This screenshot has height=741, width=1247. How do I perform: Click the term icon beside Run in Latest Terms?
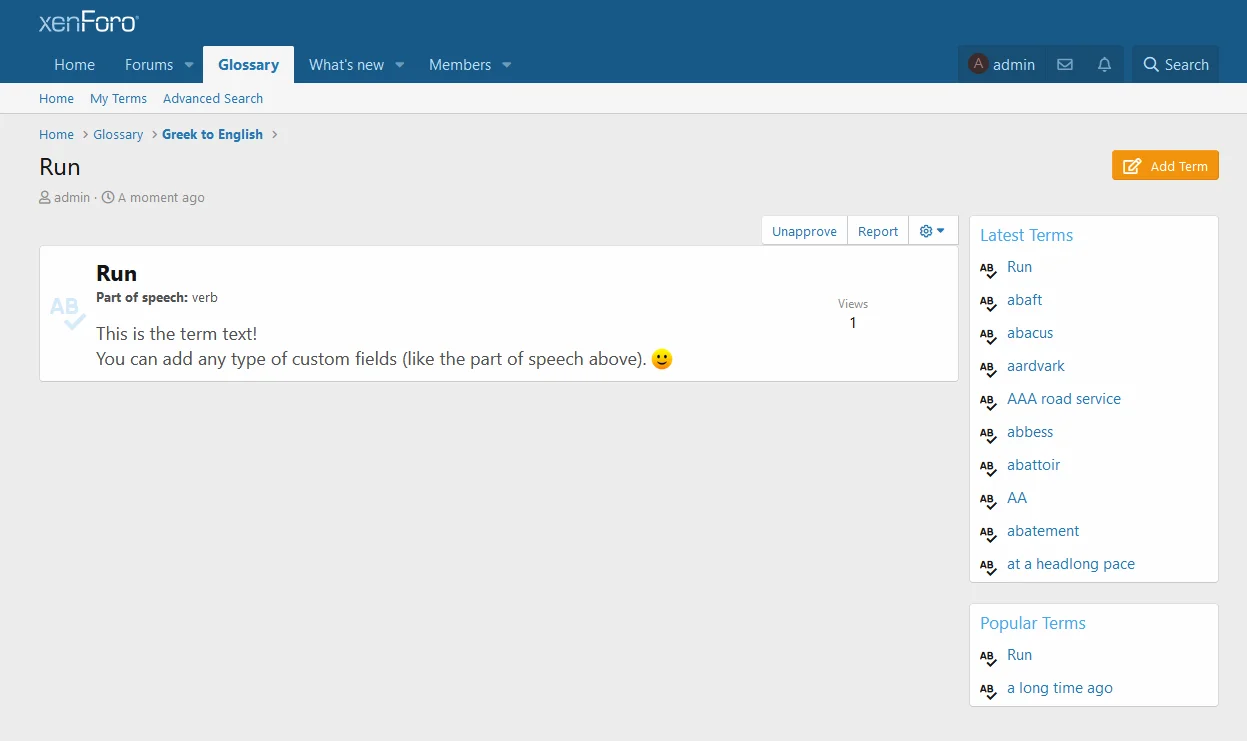pyautogui.click(x=988, y=268)
